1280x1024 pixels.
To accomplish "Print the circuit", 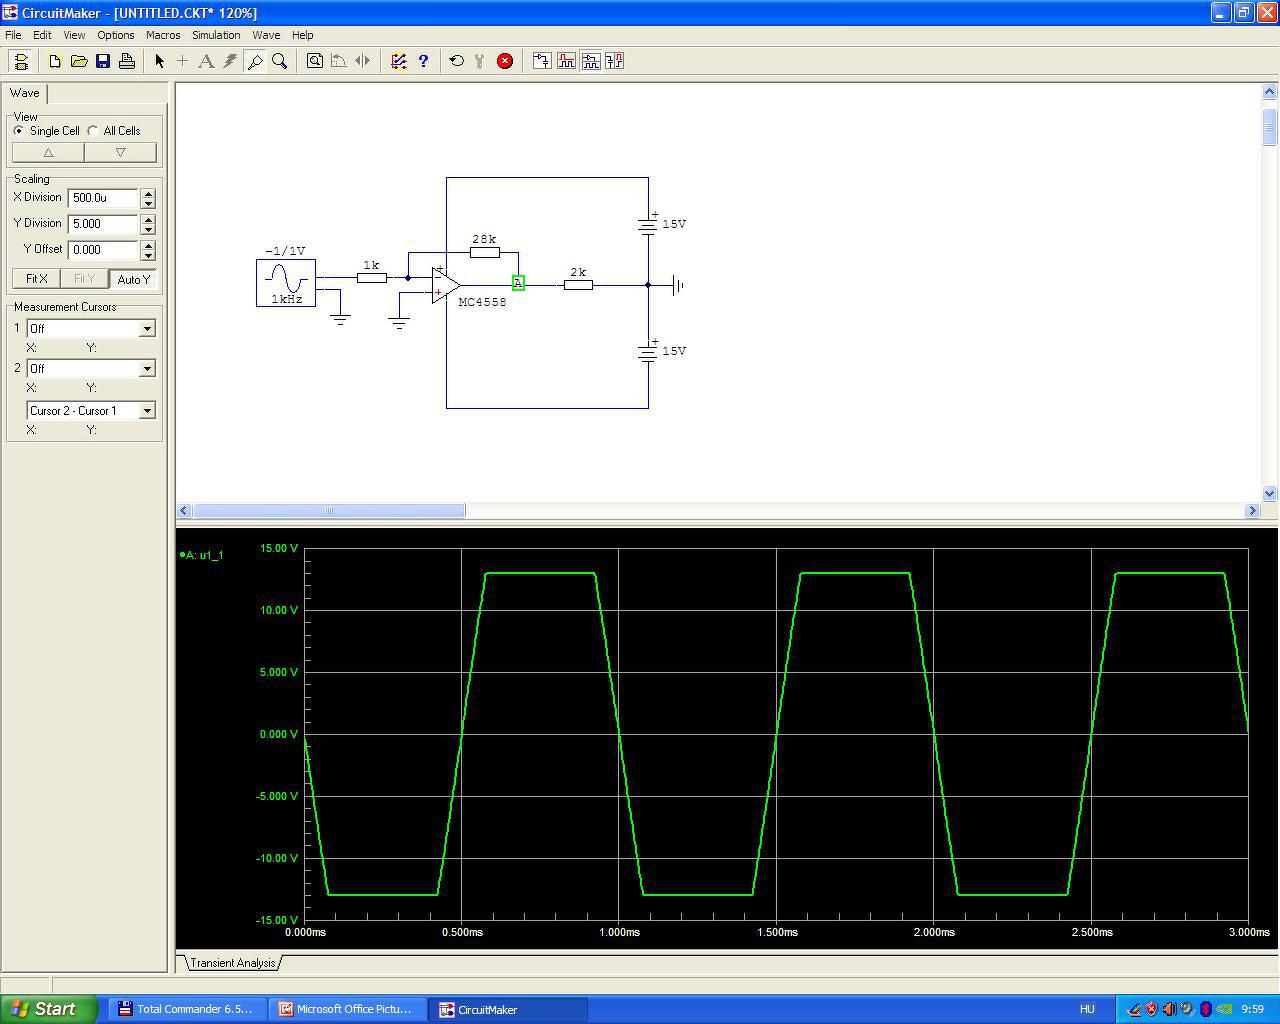I will coord(127,61).
